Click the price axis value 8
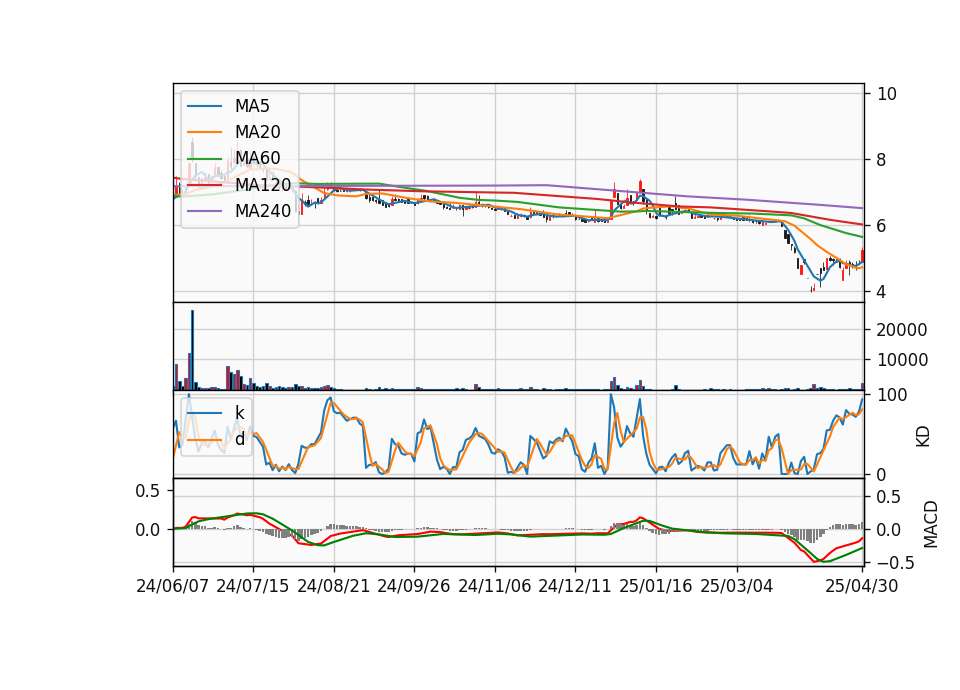 (x=882, y=160)
